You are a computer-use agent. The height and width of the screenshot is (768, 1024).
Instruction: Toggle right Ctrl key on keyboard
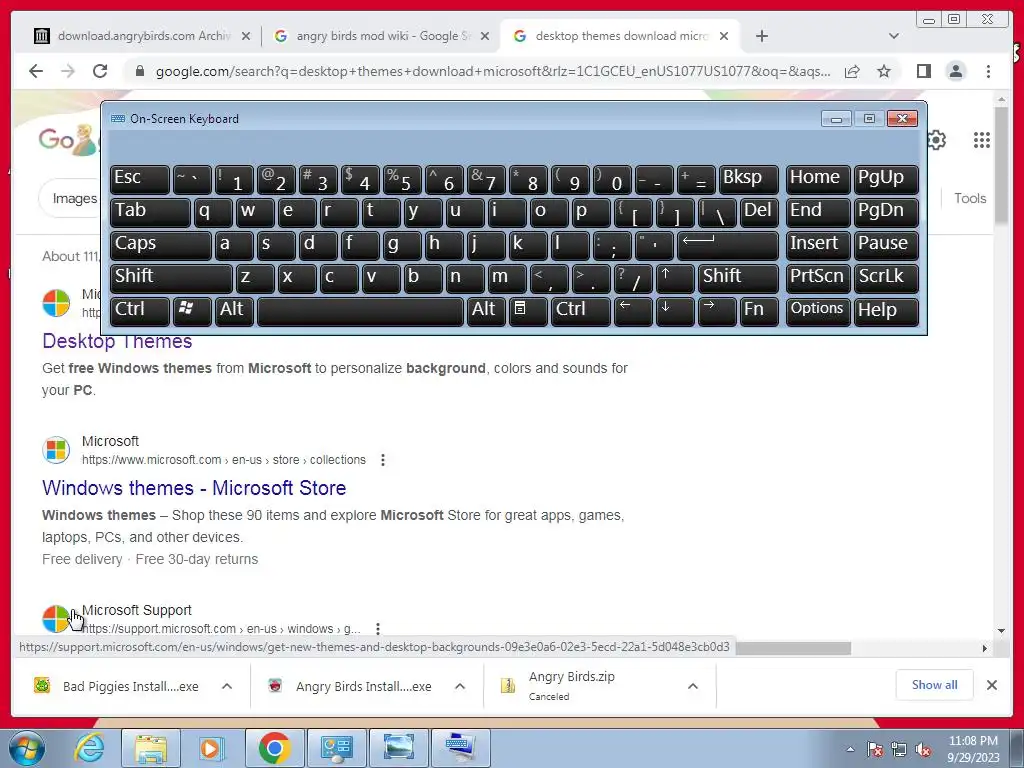tap(581, 311)
